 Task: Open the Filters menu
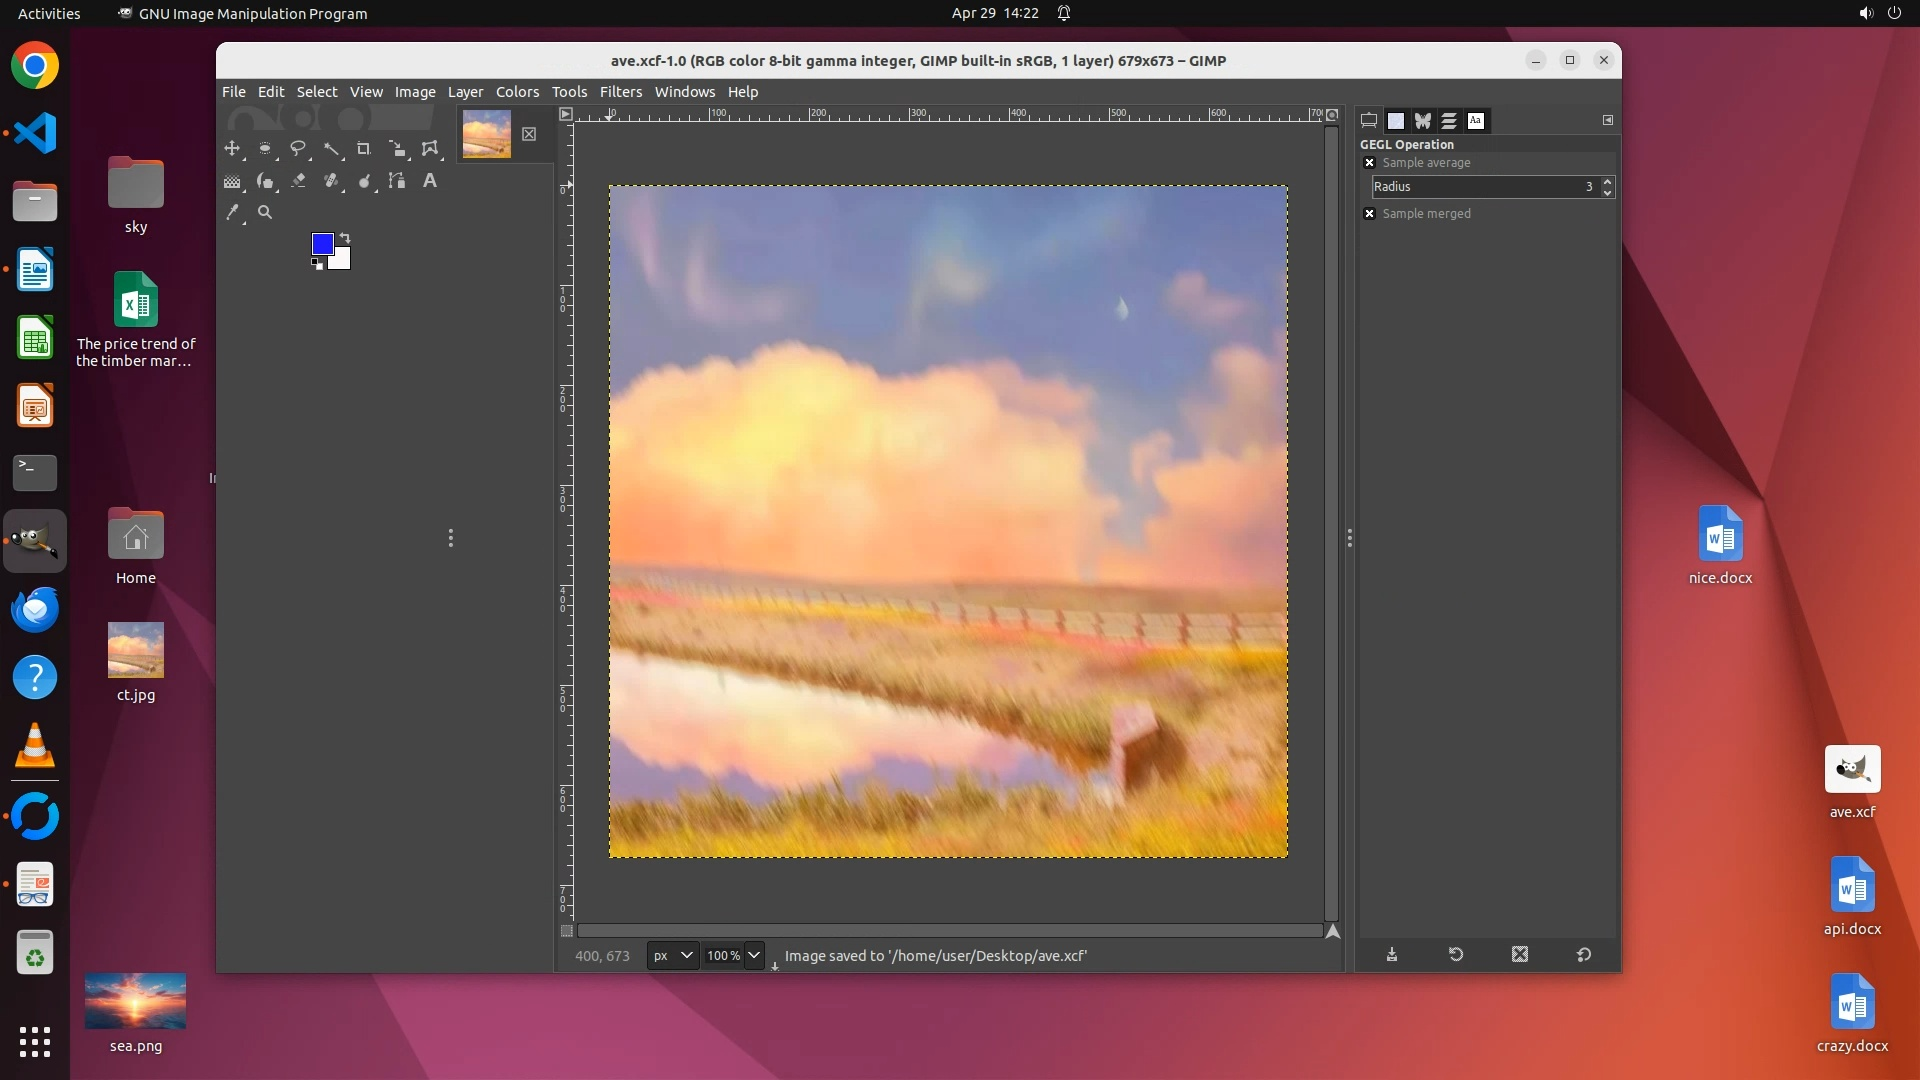click(x=620, y=92)
